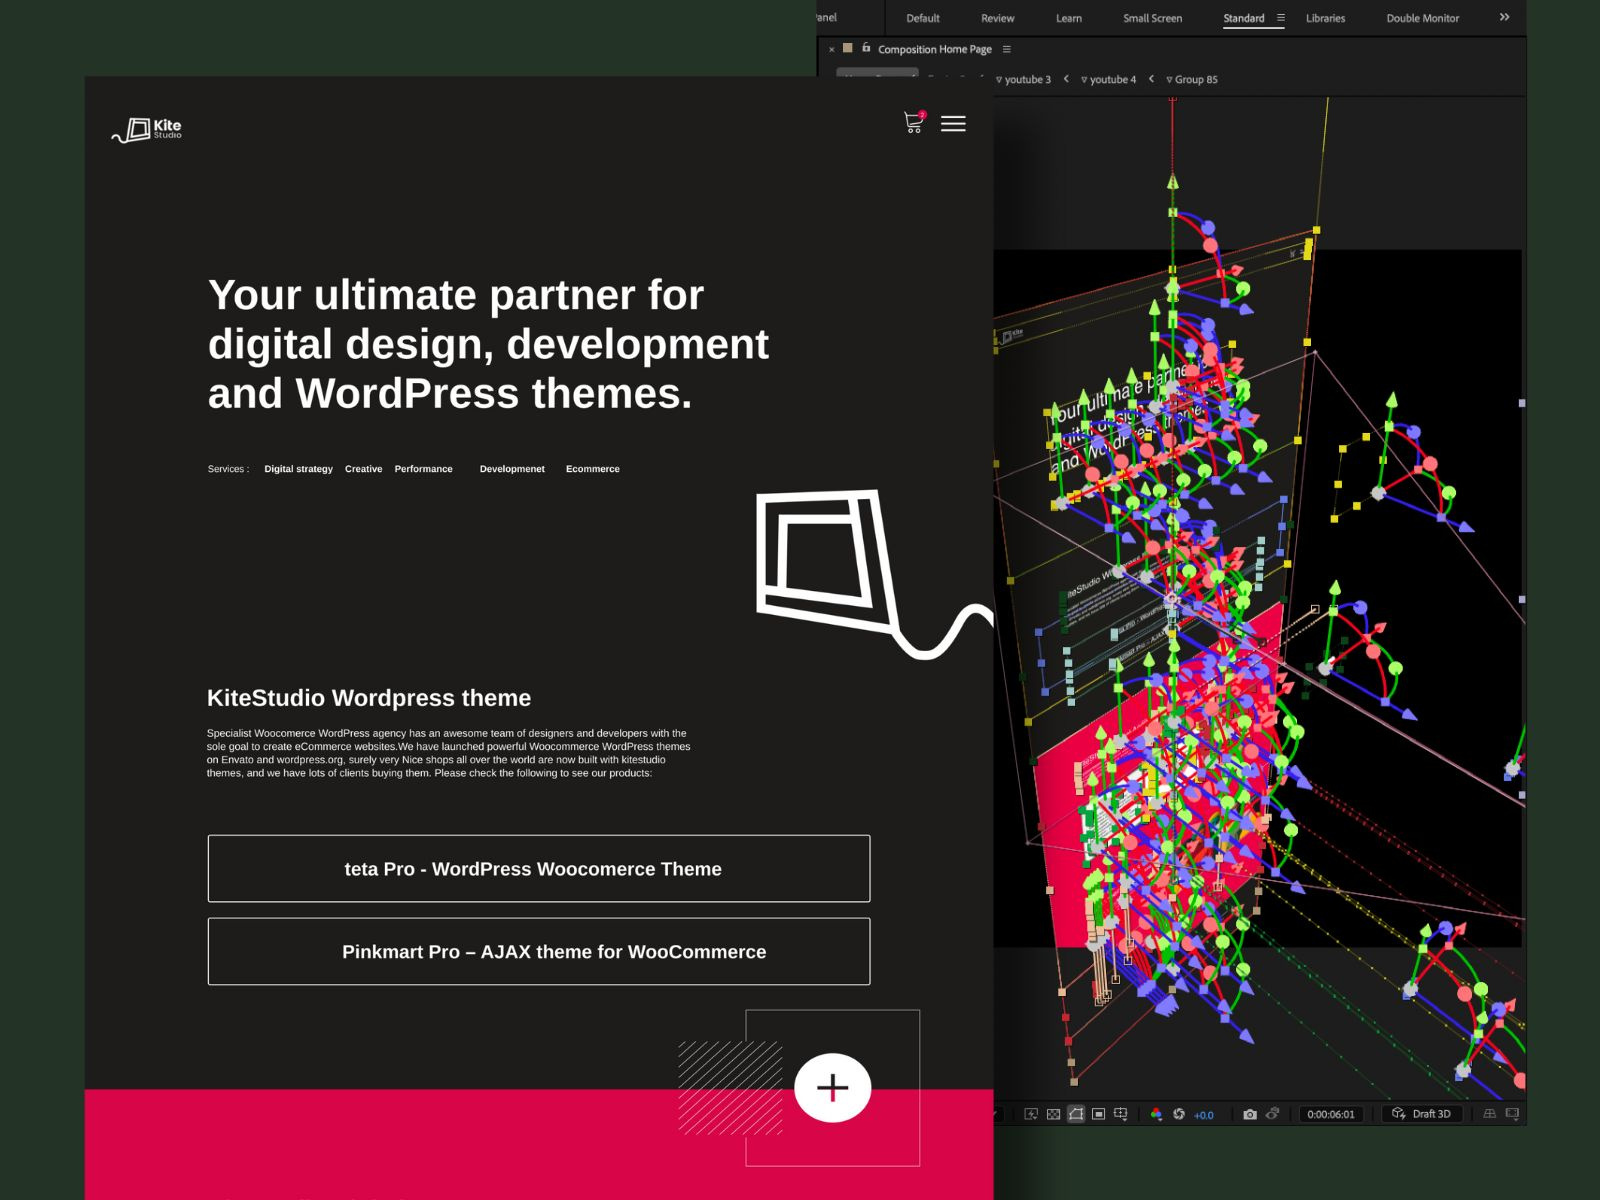
Task: Open the extended viewer dropdown at the toolbar's end
Action: [1512, 1114]
